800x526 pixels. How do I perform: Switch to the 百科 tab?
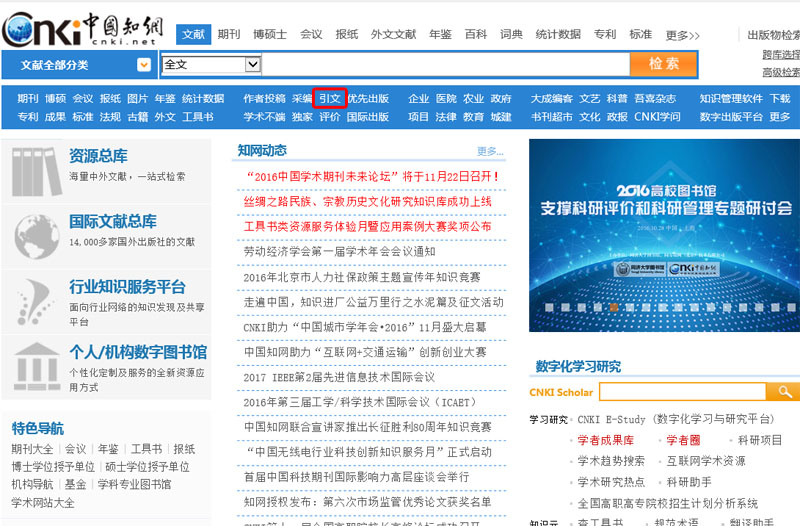476,34
